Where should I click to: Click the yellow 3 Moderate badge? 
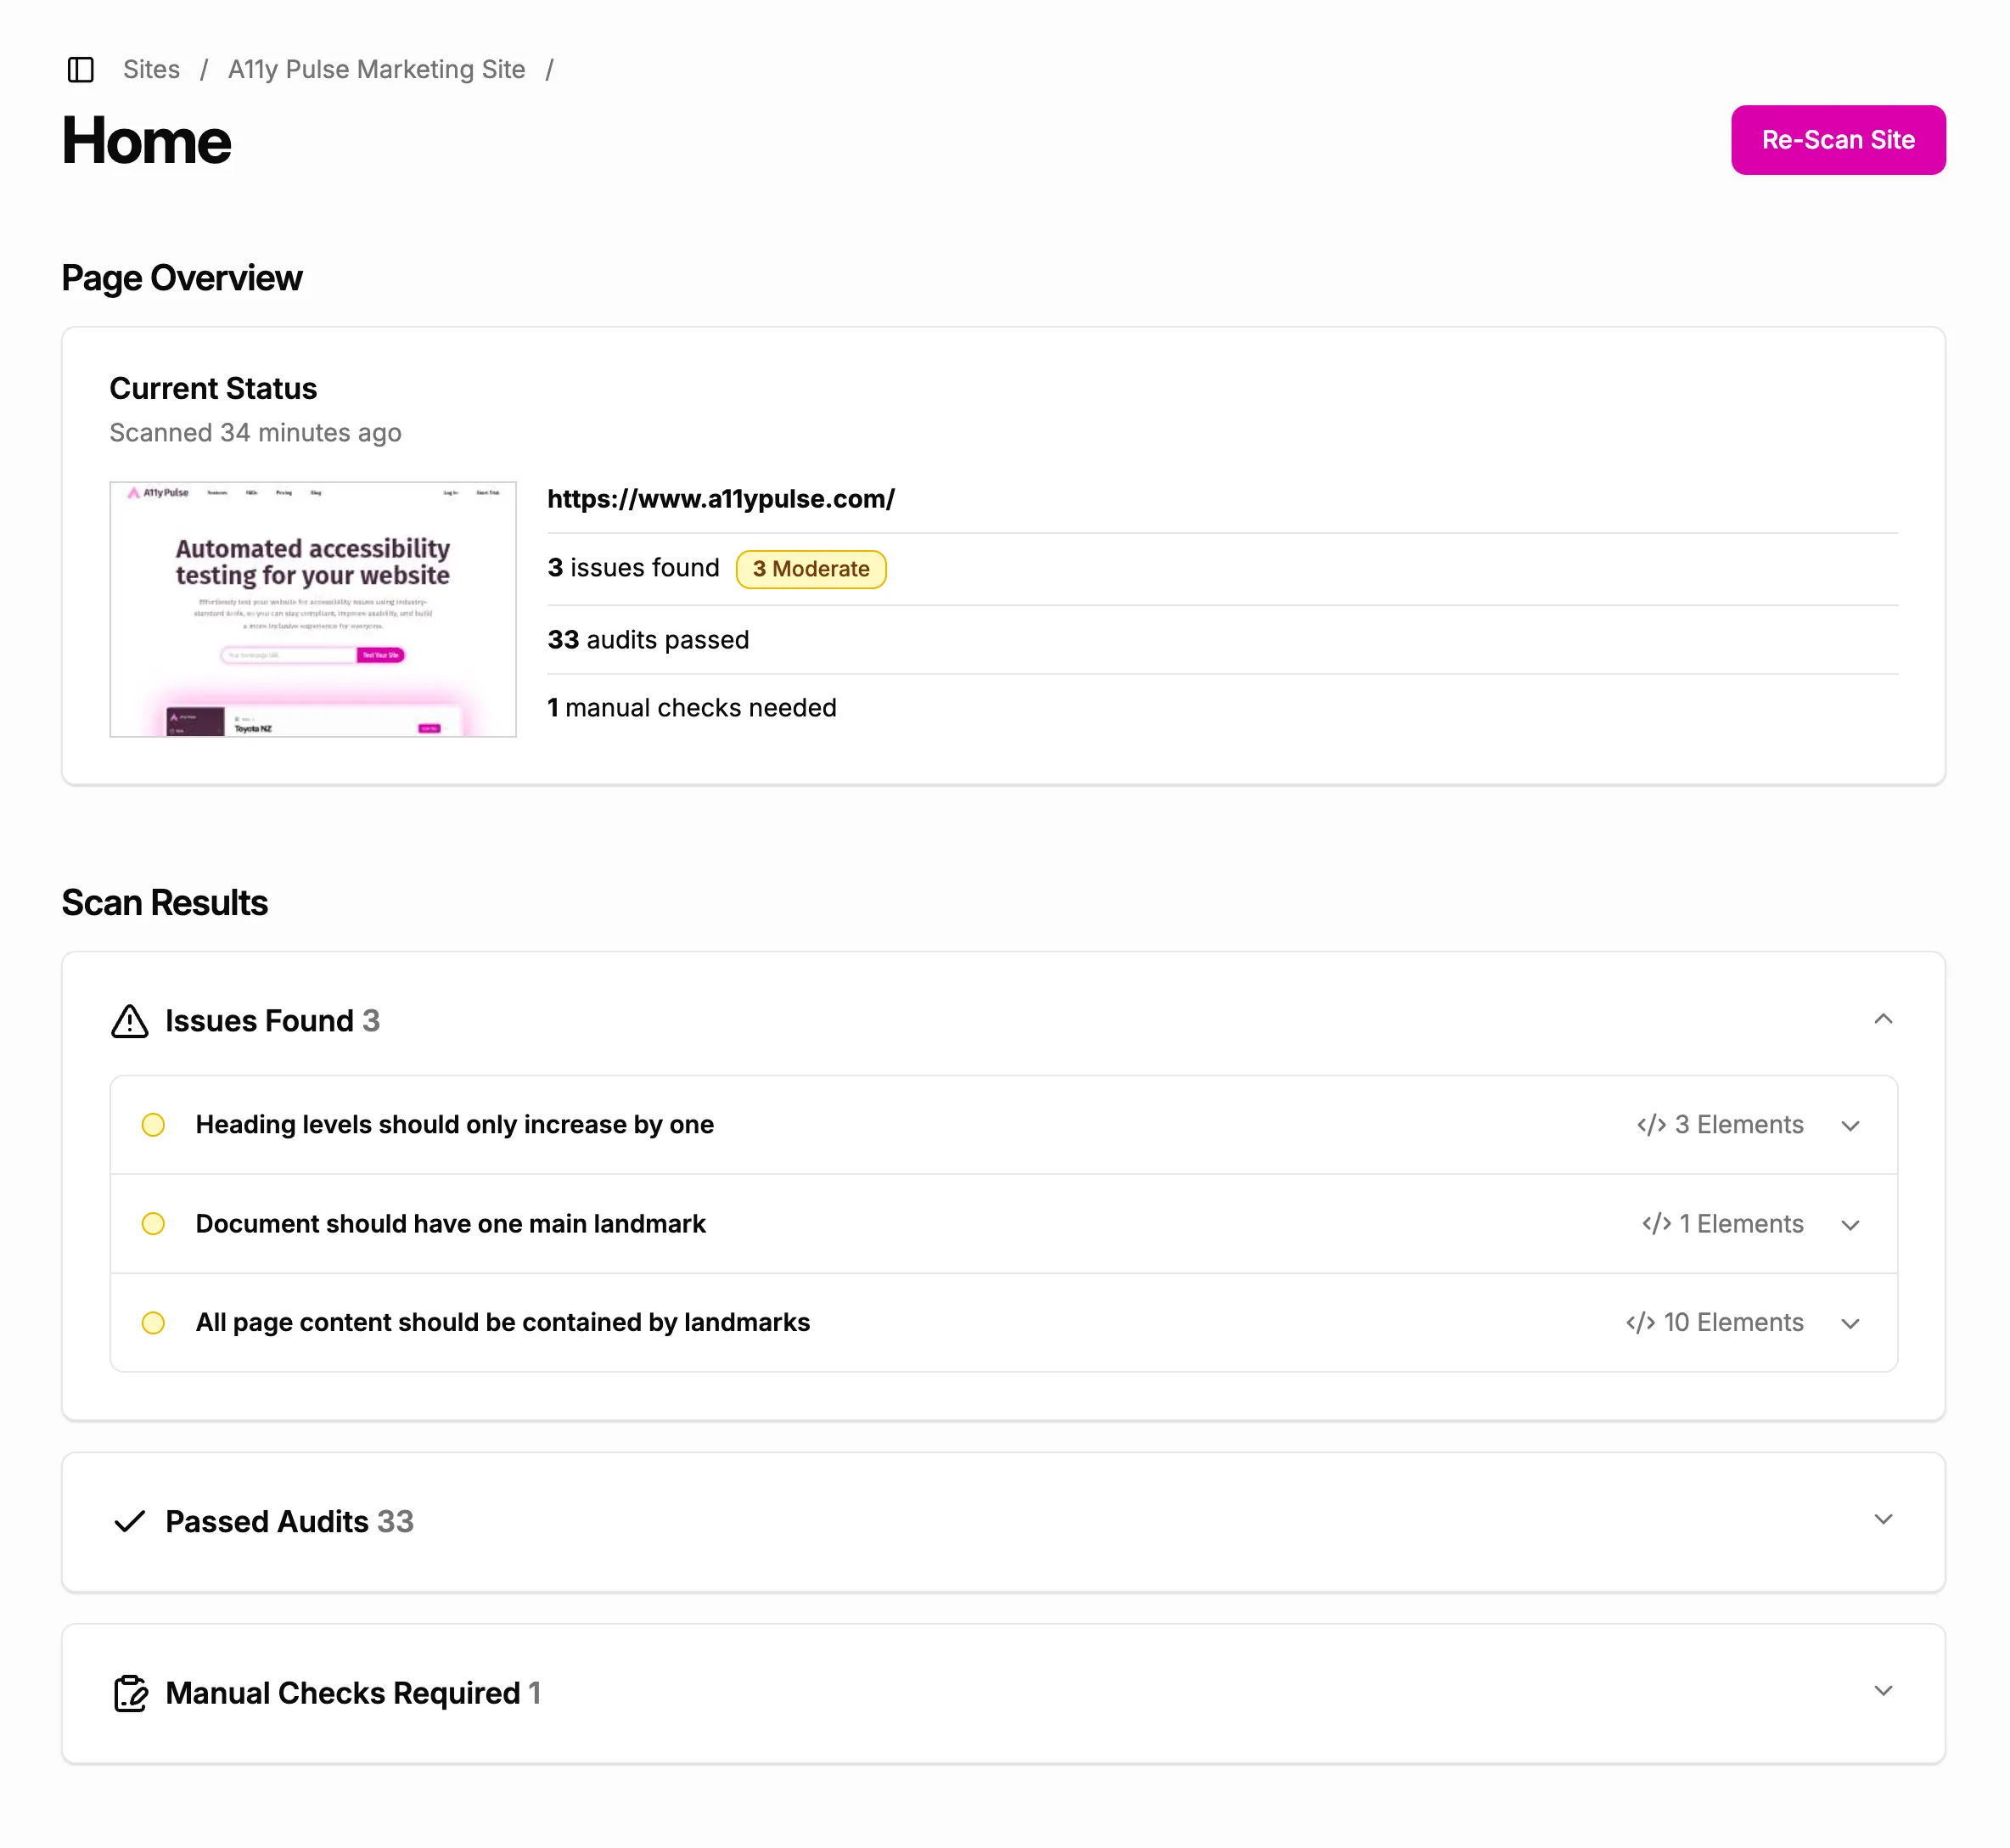pyautogui.click(x=811, y=569)
